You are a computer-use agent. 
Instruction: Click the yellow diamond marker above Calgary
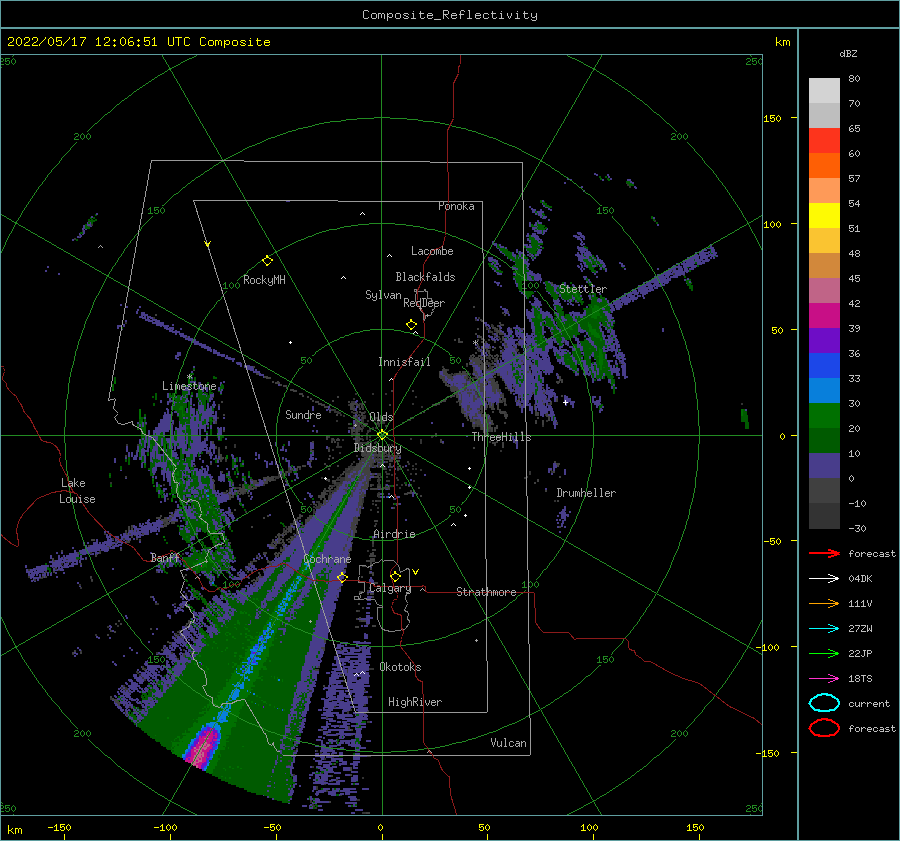pos(395,576)
